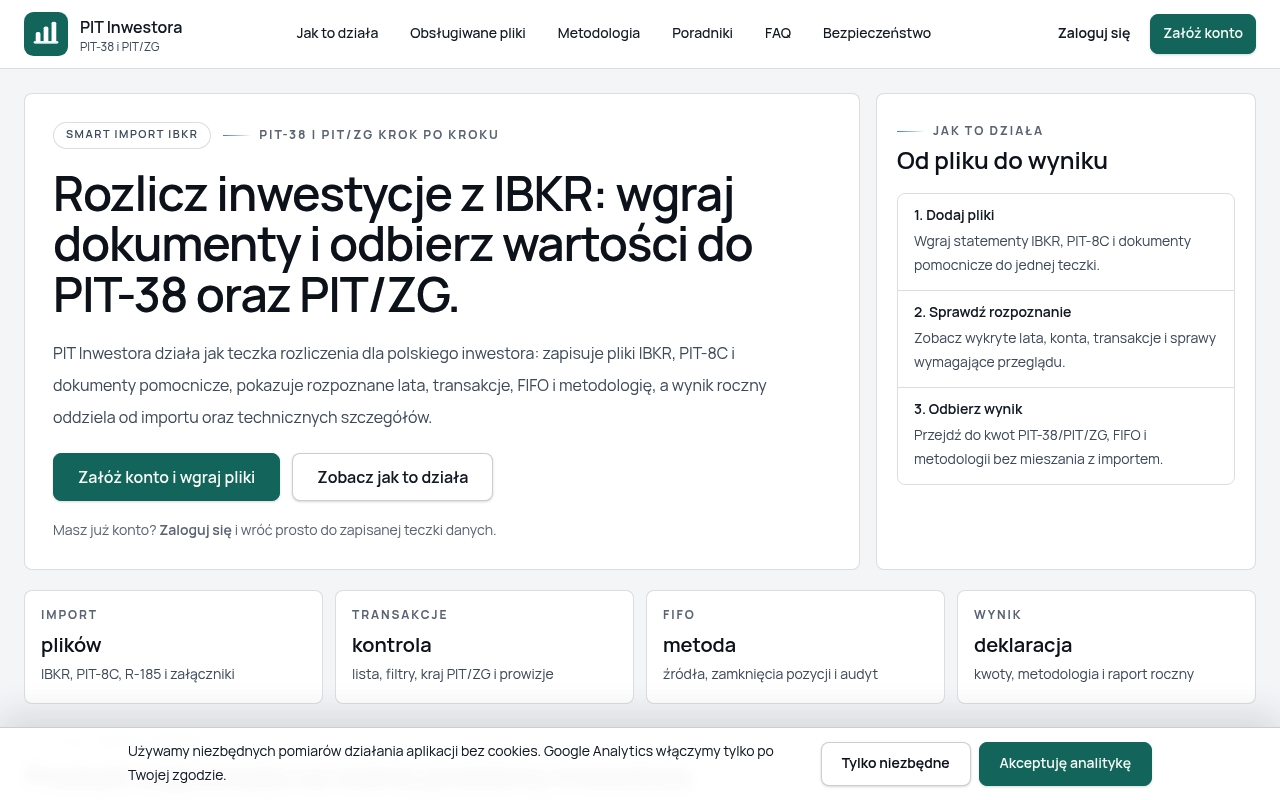The image size is (1280, 800).
Task: Select the step 2. Sprawdź rozpoznanie
Action: coord(1066,339)
